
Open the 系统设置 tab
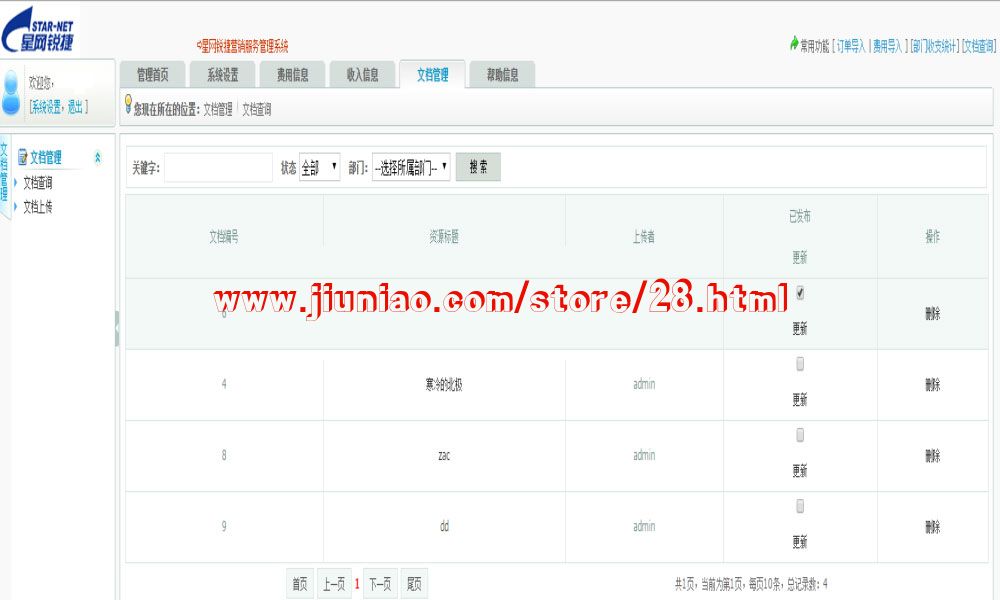(x=223, y=75)
